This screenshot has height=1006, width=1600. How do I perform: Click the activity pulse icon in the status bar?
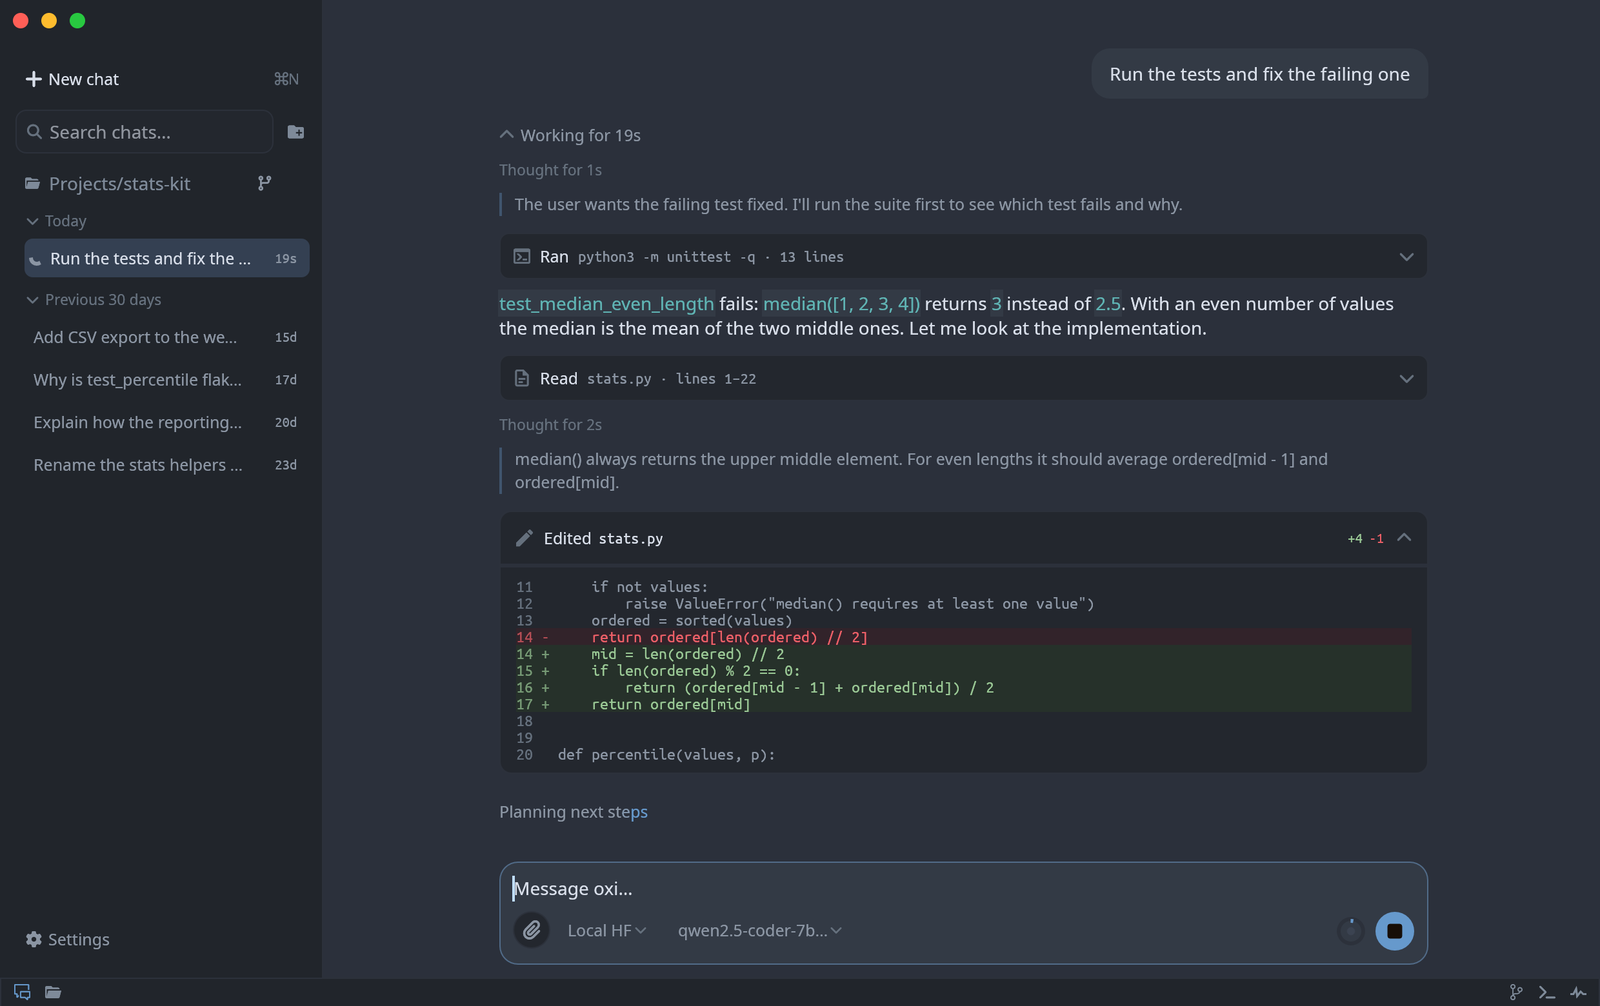[1578, 993]
